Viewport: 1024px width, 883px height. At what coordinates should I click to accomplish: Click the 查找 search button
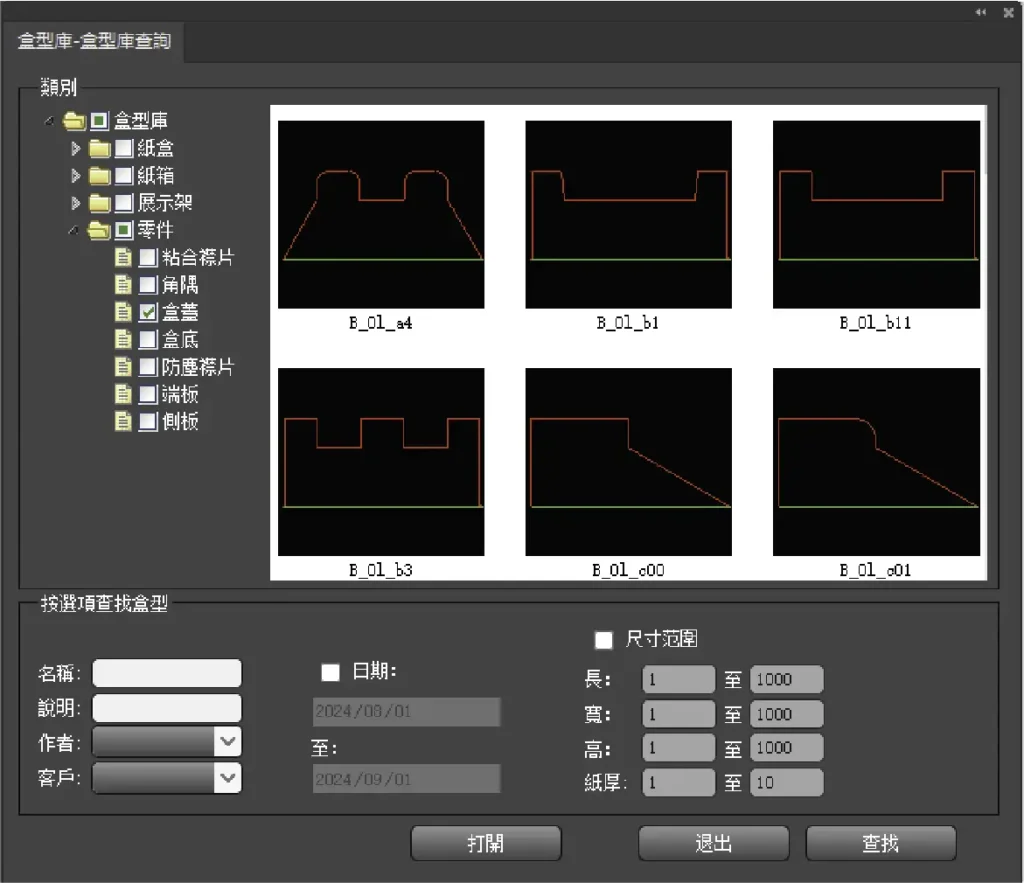pyautogui.click(x=880, y=843)
